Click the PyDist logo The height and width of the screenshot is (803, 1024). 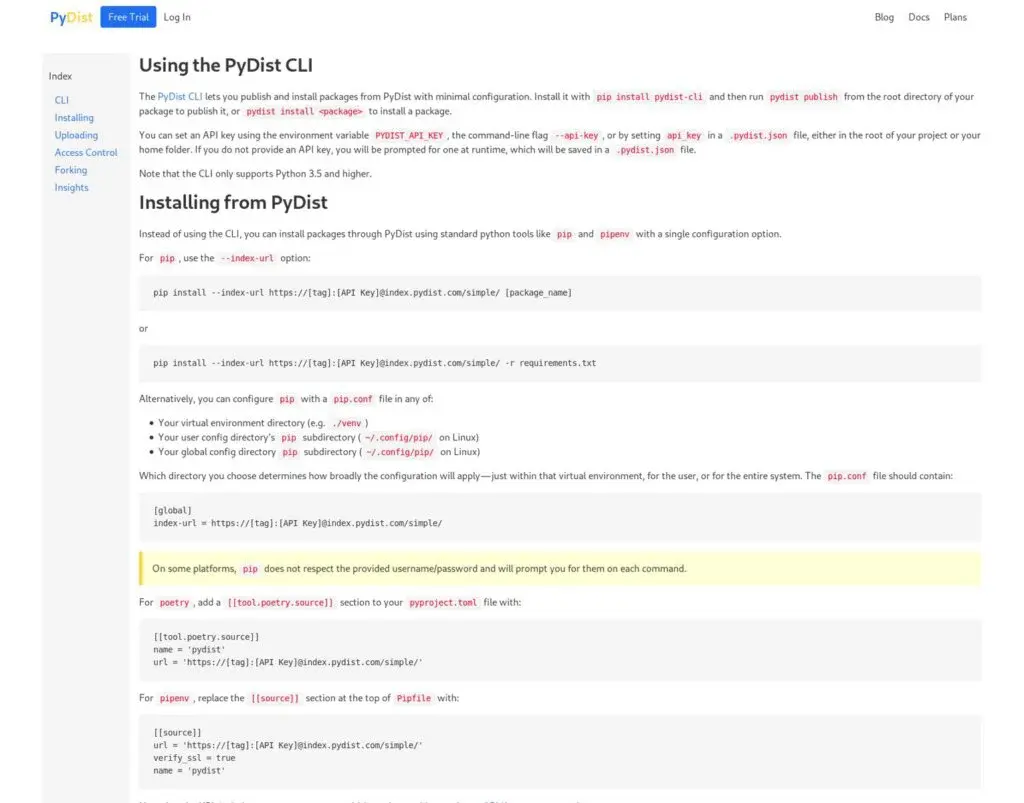click(x=71, y=18)
